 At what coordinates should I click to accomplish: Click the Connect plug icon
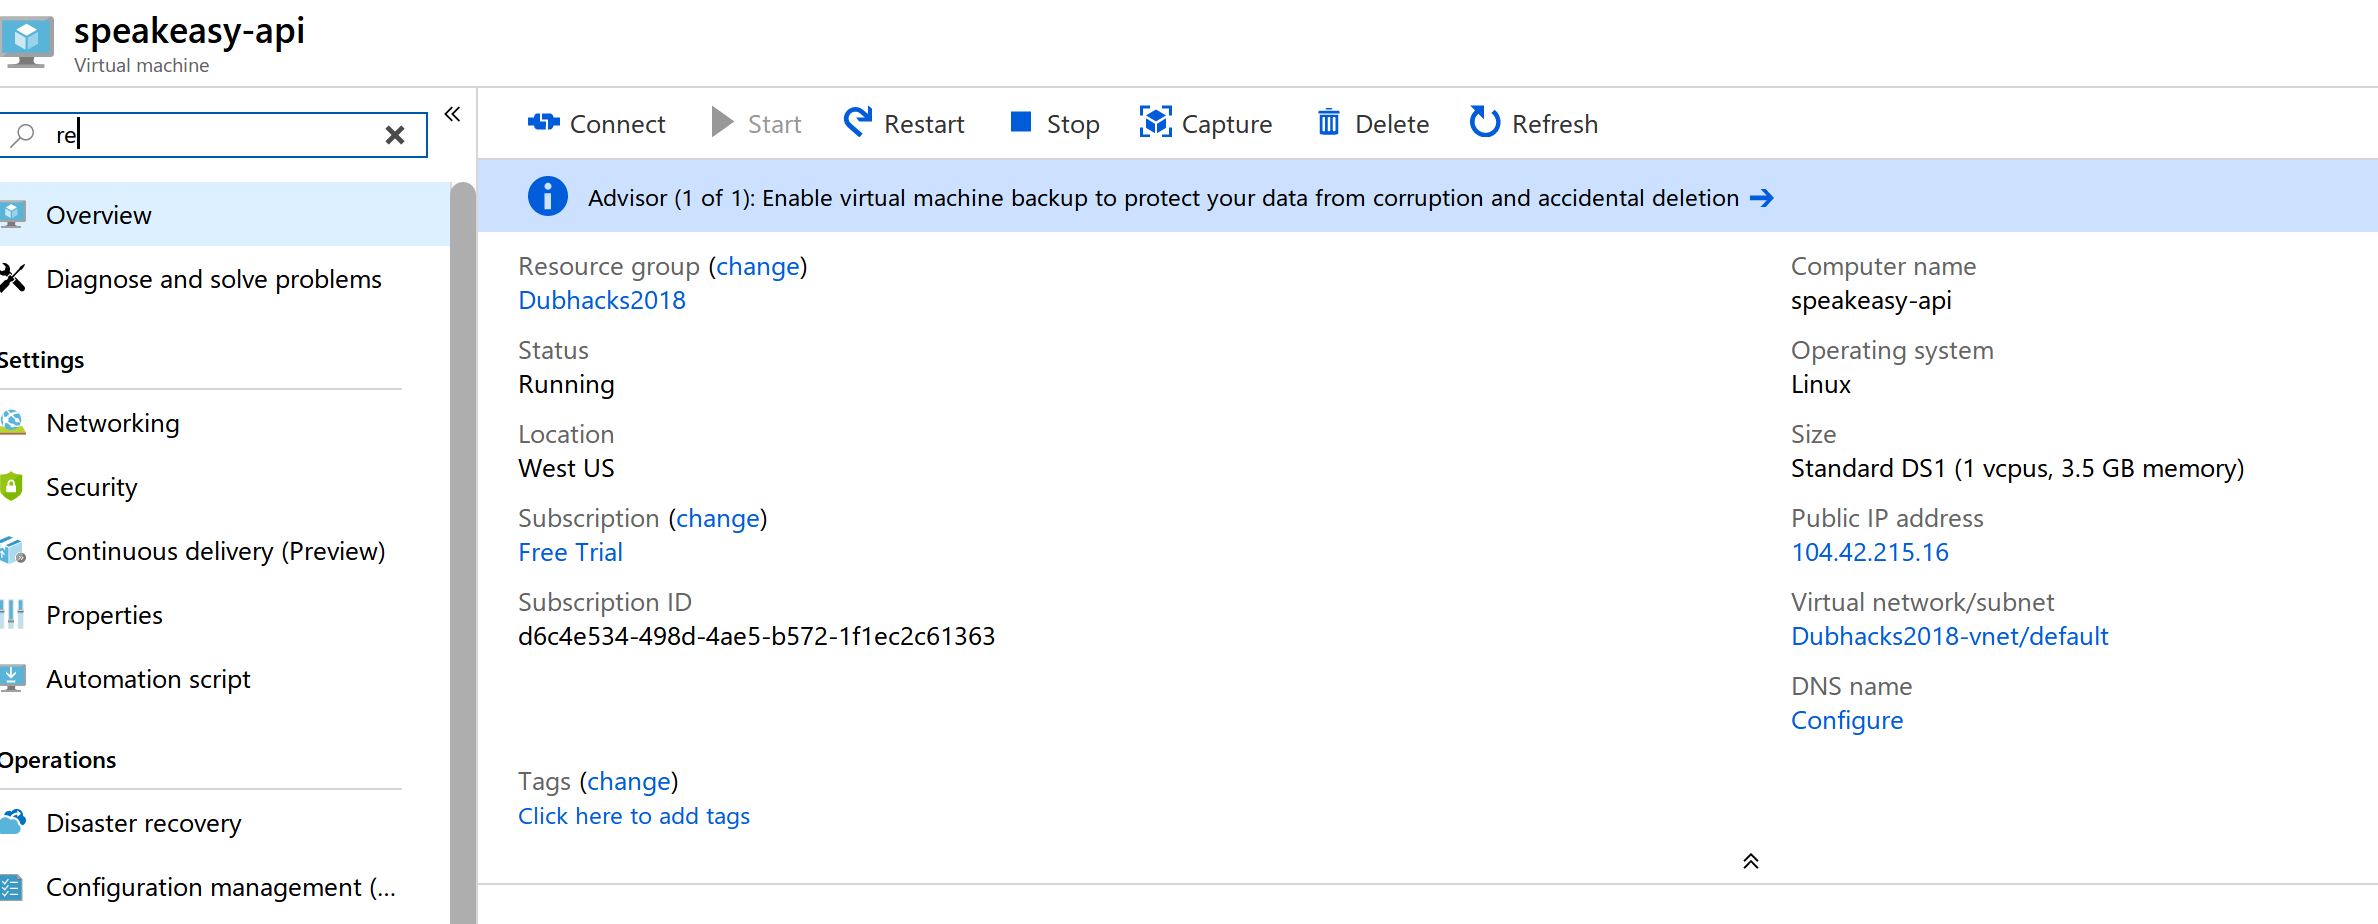pos(543,122)
